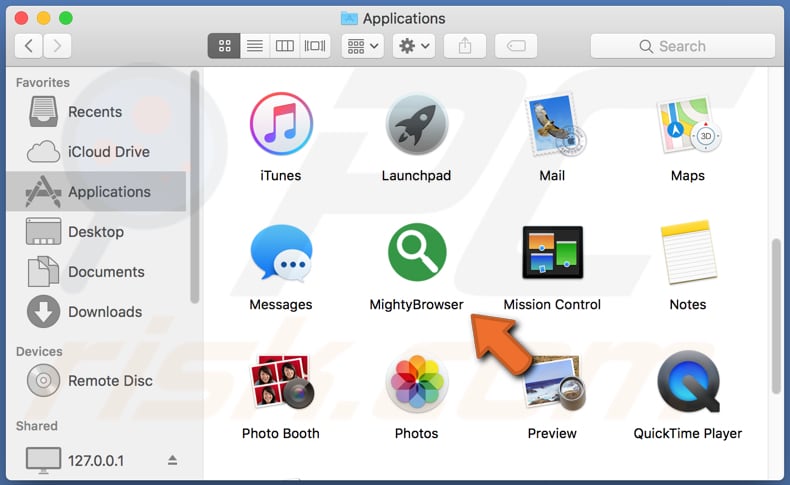Go forward with the right chevron button
The height and width of the screenshot is (485, 790).
coord(57,46)
